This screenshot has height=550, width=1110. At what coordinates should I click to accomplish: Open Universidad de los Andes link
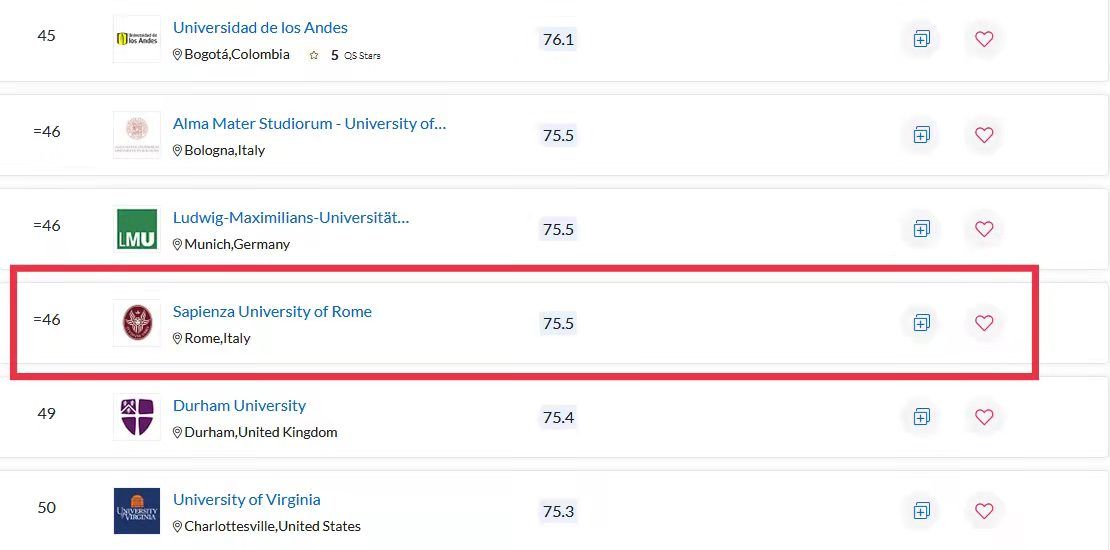click(x=260, y=28)
